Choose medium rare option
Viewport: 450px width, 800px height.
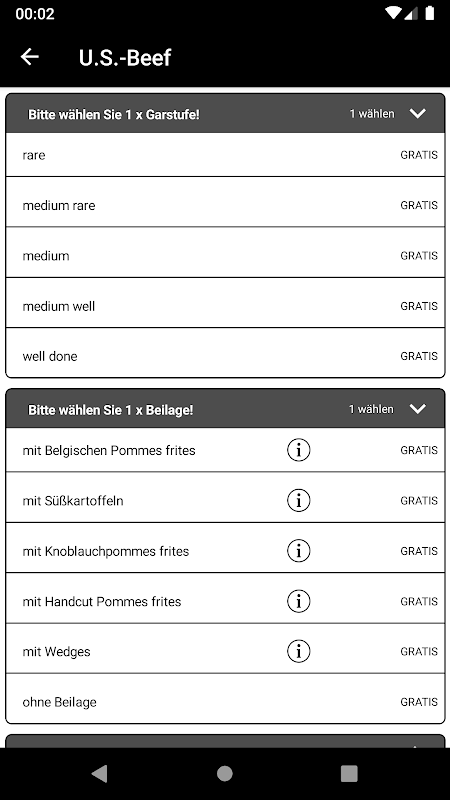click(225, 205)
